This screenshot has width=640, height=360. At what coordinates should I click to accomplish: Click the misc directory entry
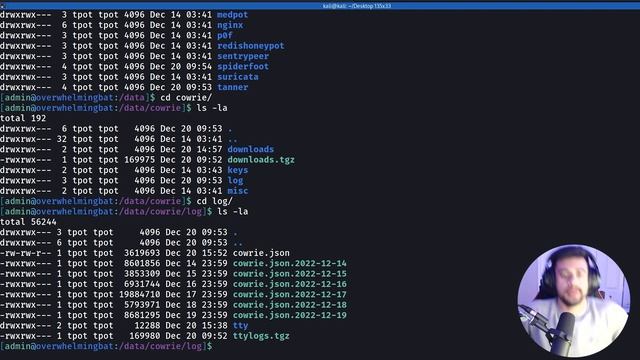point(238,191)
